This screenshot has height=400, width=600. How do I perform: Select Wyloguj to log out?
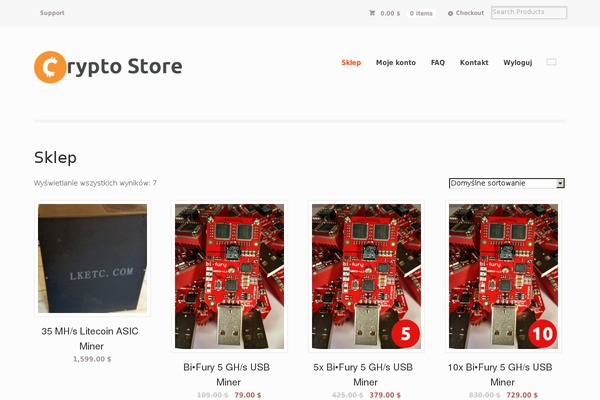pyautogui.click(x=518, y=62)
